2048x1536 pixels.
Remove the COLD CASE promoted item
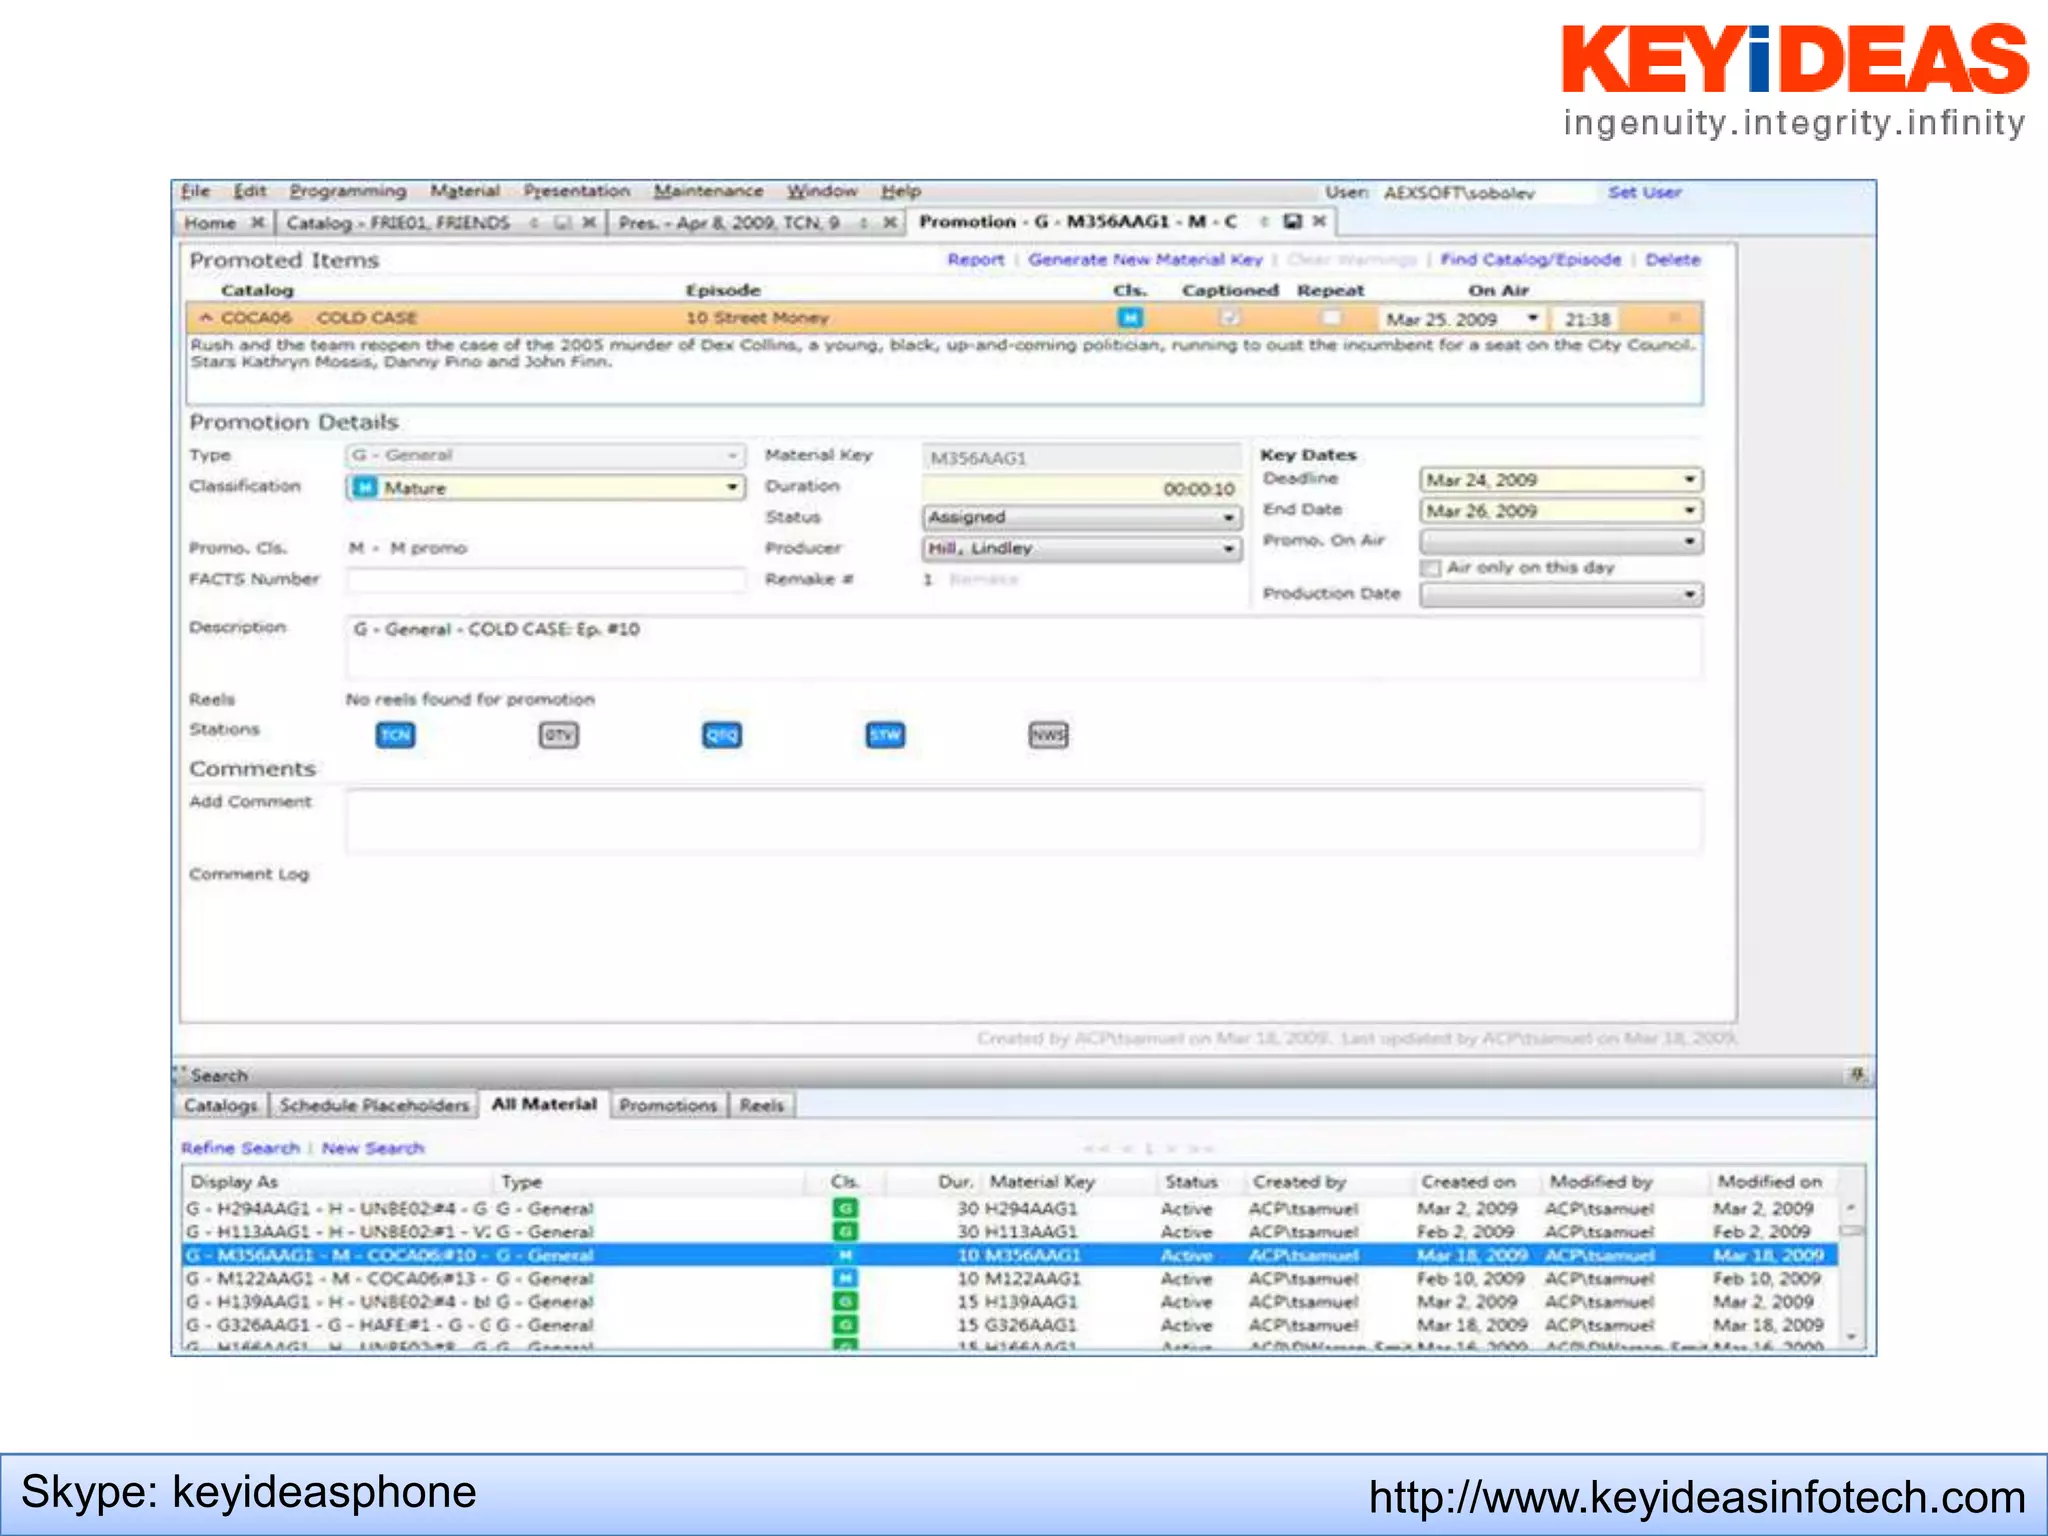pyautogui.click(x=1674, y=318)
